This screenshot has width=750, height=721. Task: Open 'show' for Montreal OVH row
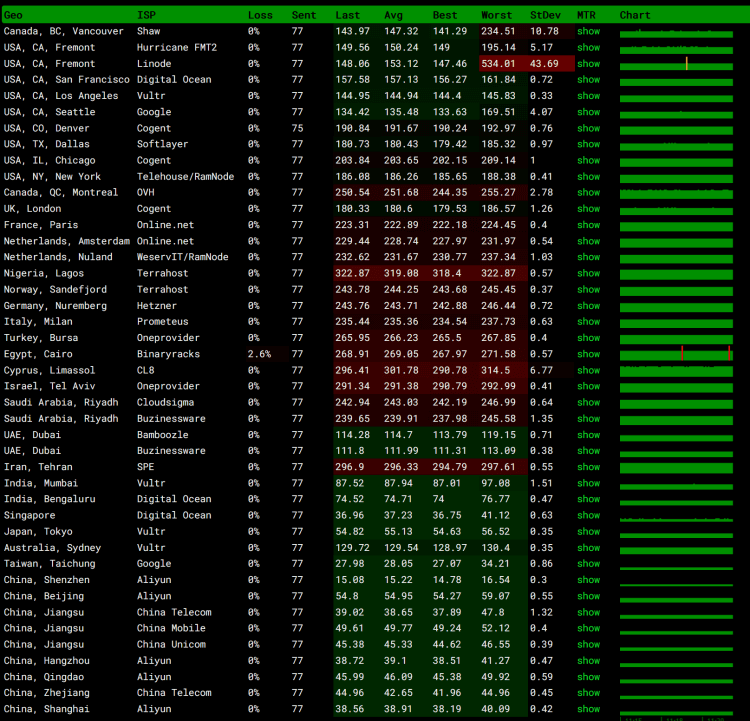[x=588, y=192]
